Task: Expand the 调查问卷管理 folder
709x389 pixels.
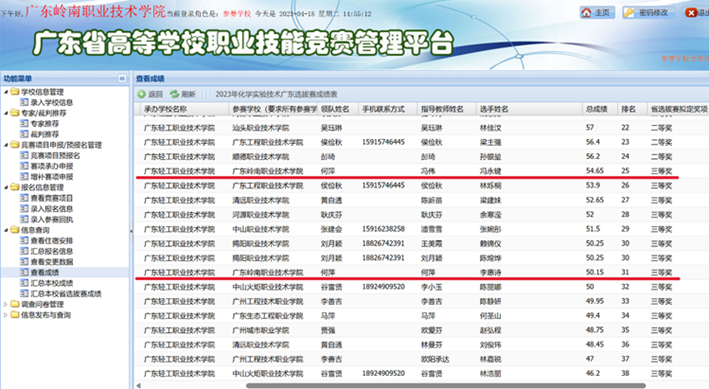Action: 6,304
